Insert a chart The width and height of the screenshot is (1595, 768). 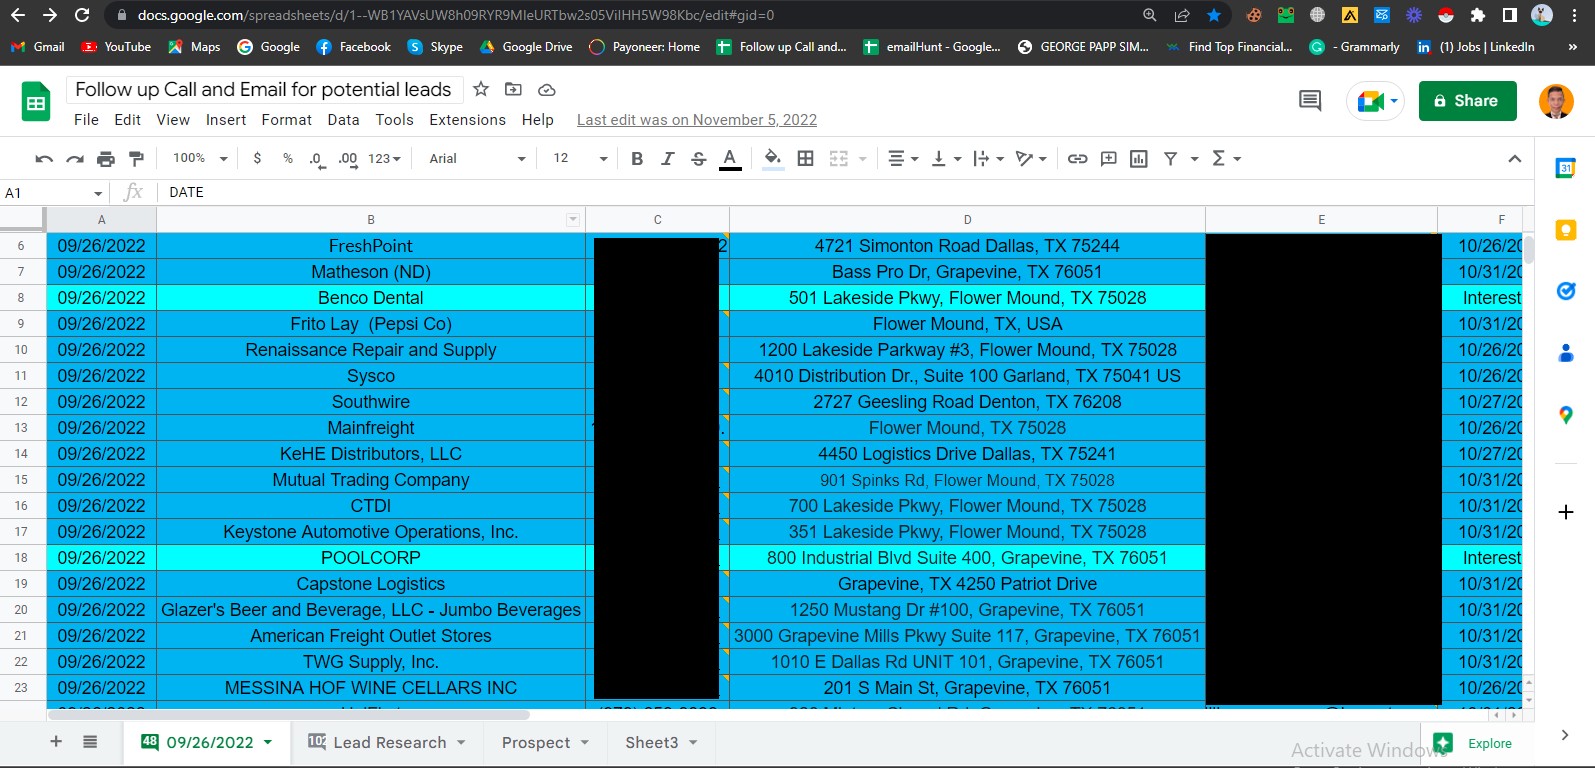pos(1139,159)
